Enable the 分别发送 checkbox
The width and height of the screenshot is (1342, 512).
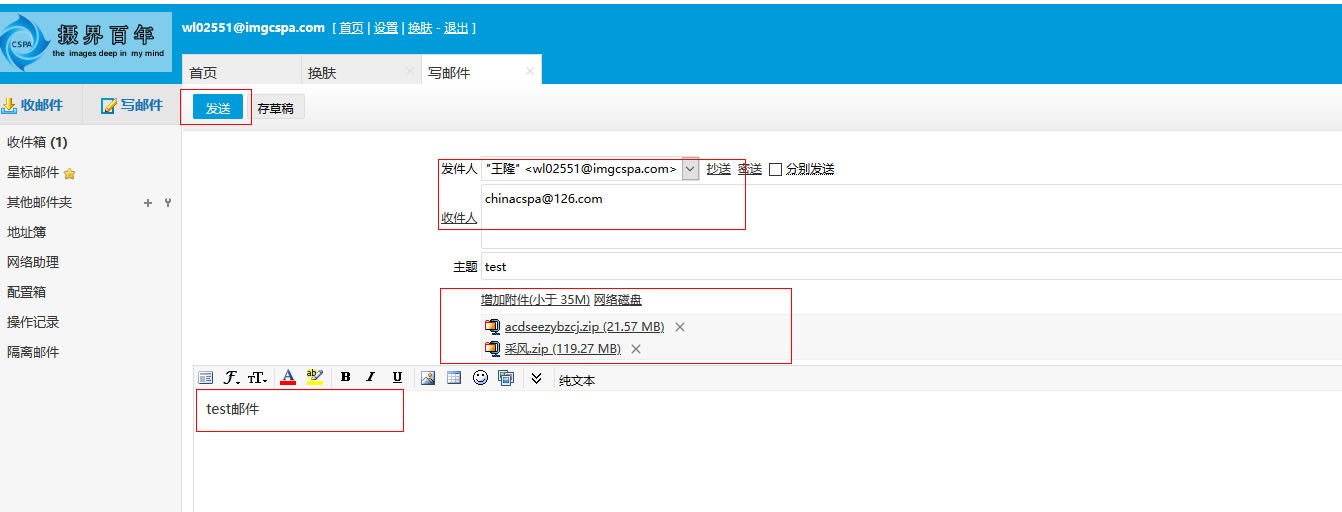(x=775, y=170)
